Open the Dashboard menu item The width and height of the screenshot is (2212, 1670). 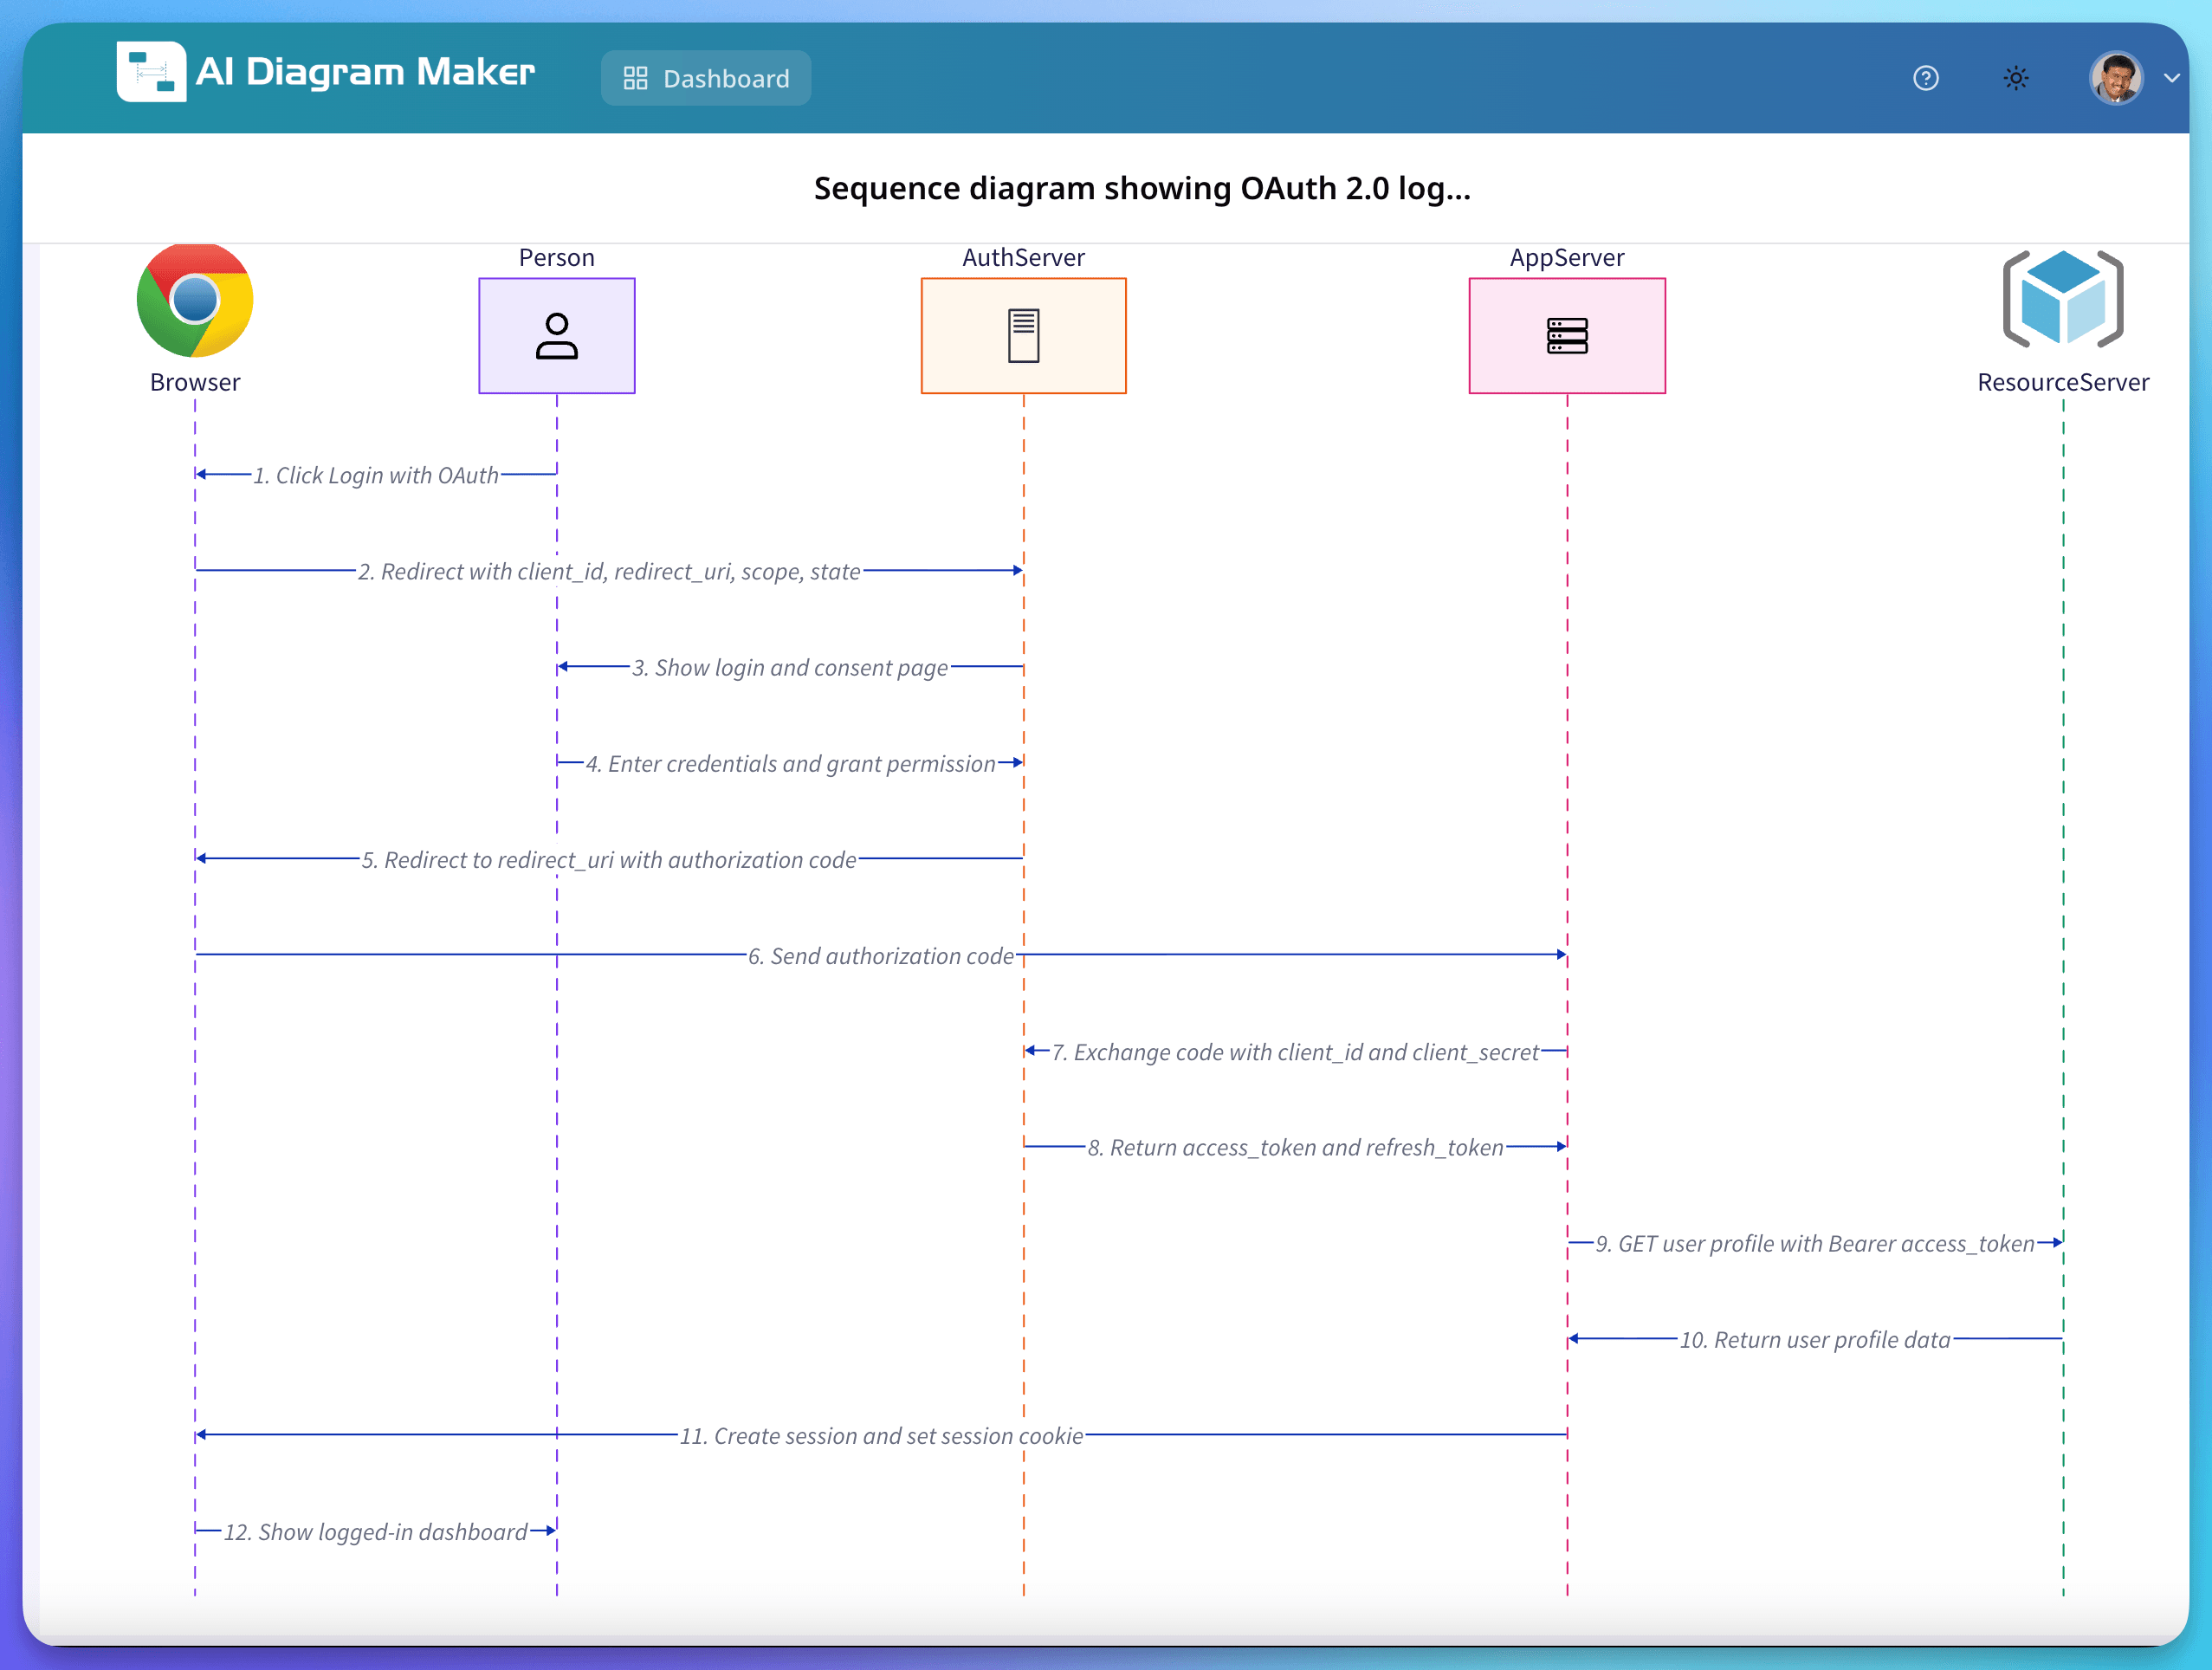[x=706, y=77]
